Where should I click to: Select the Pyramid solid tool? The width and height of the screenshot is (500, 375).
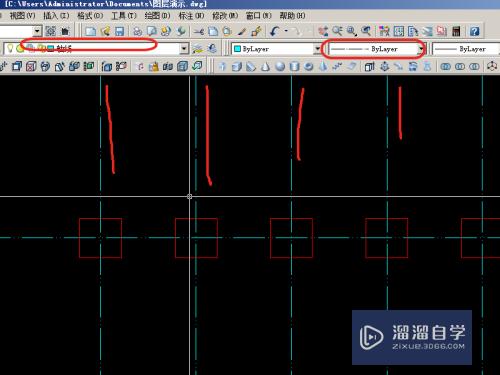(323, 67)
